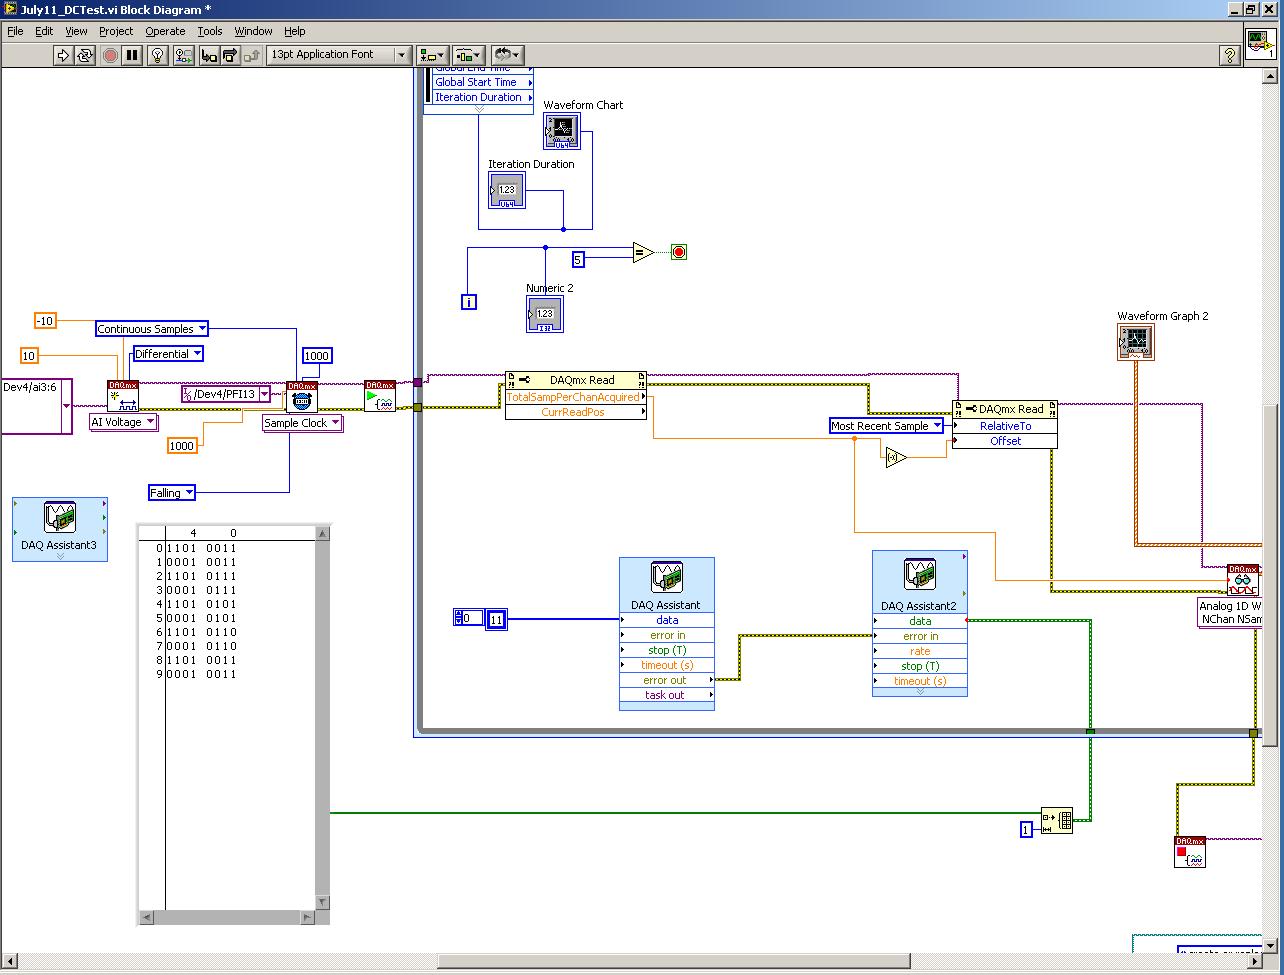Click the loop iteration terminal i

pos(468,301)
